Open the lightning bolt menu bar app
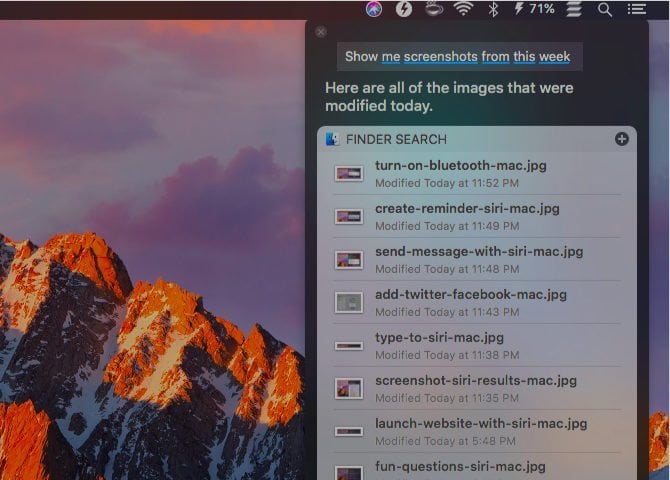 point(403,9)
